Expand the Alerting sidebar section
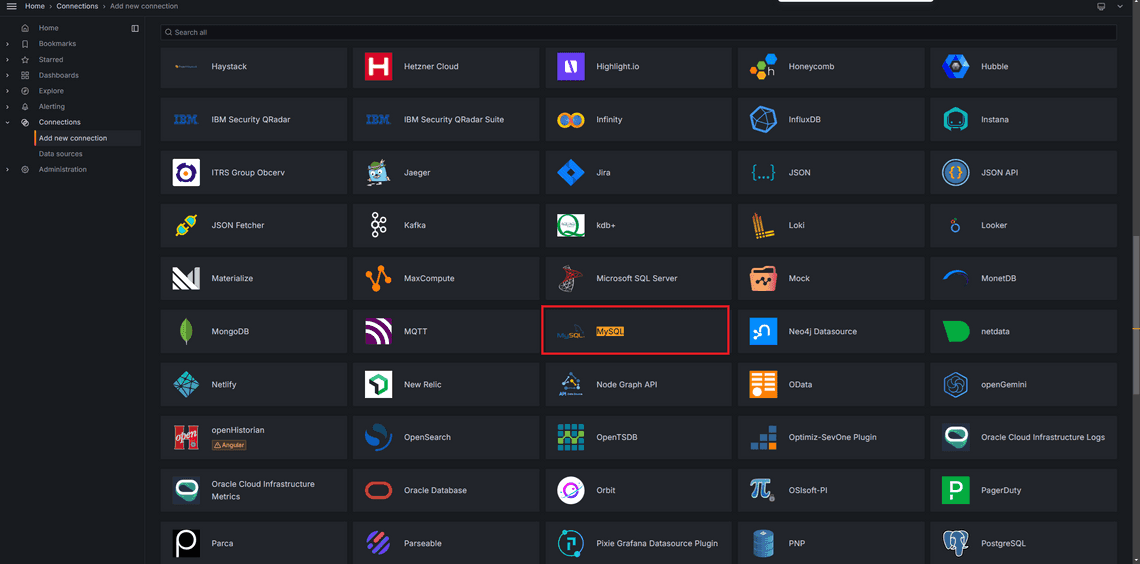Screen dimensions: 1140x564 point(7,107)
